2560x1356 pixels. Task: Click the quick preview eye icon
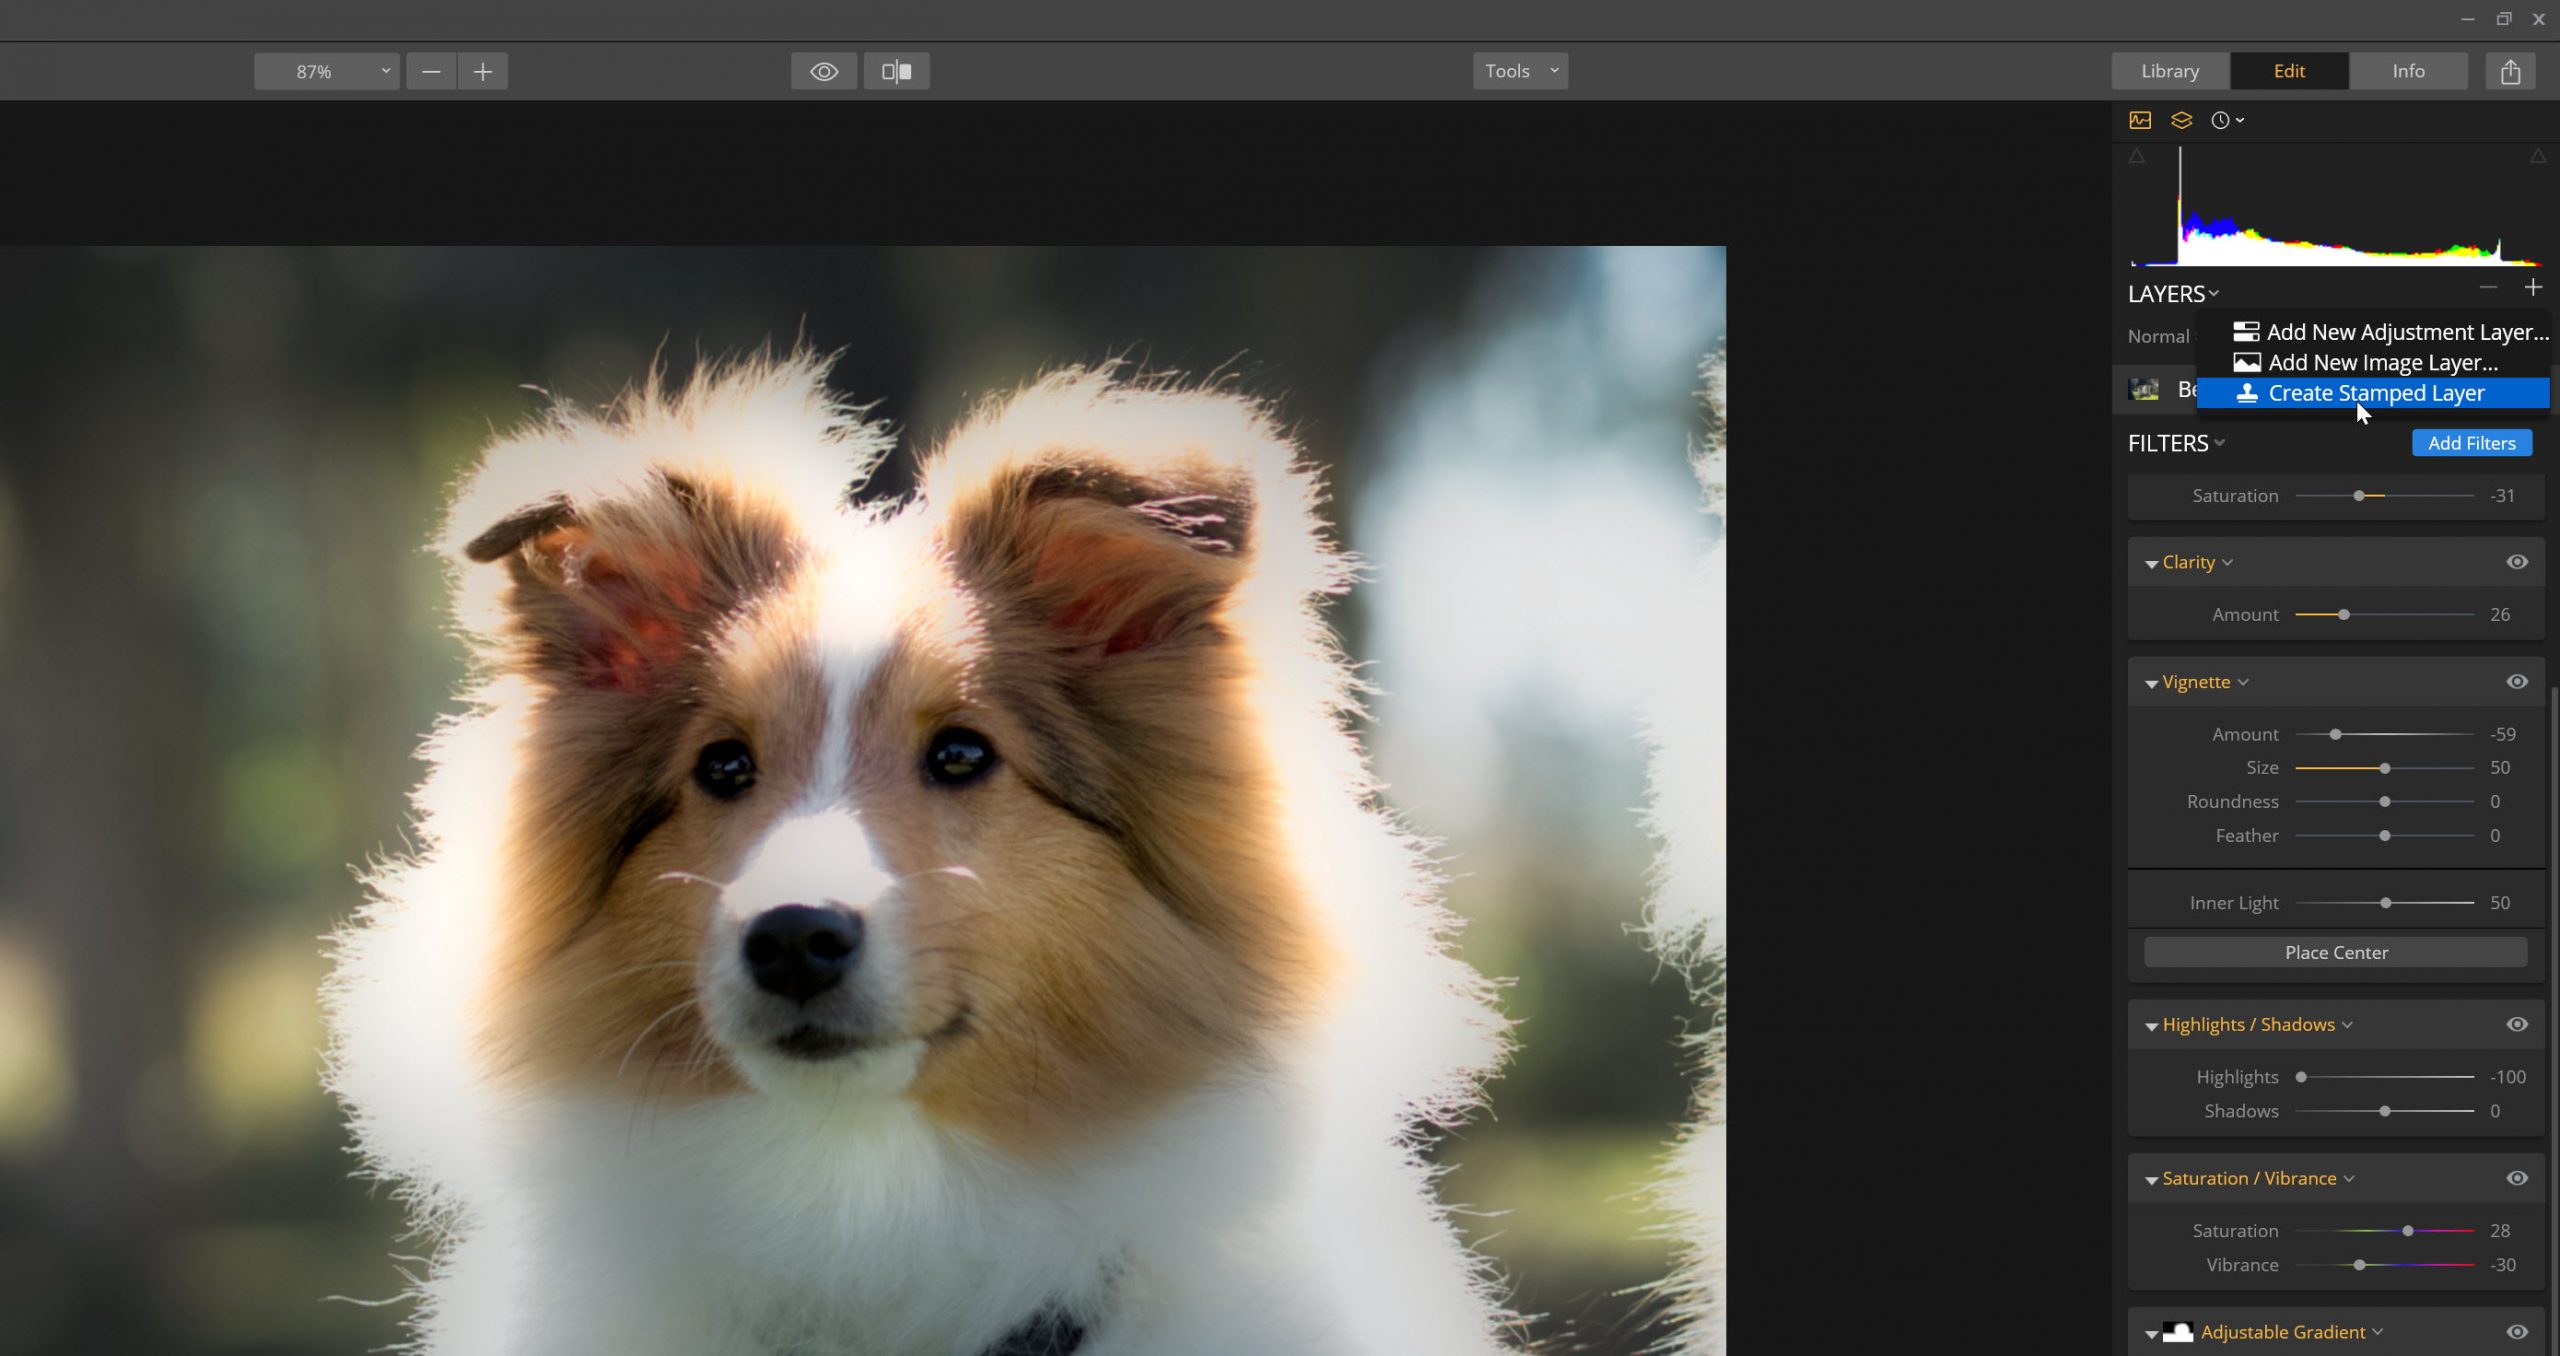coord(823,71)
